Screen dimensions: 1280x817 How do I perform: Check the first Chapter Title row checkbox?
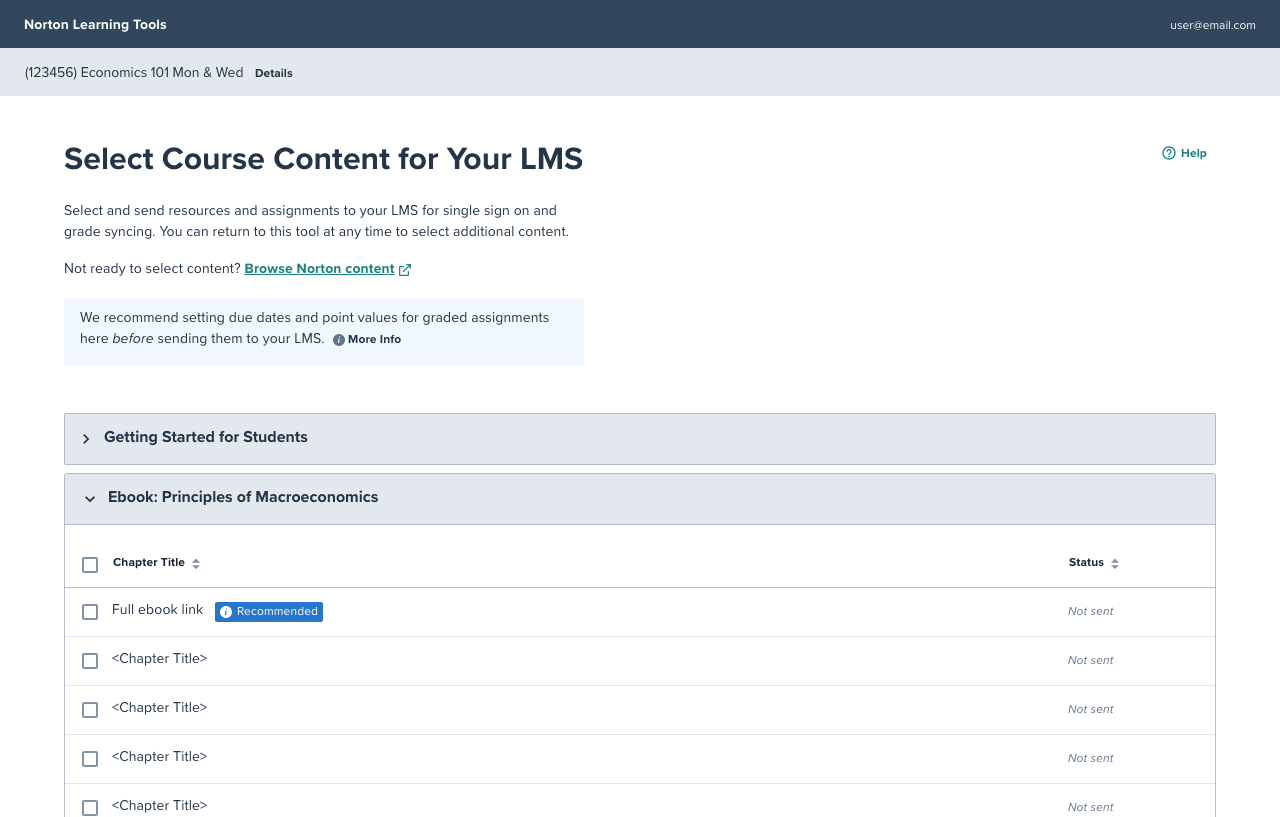(90, 661)
